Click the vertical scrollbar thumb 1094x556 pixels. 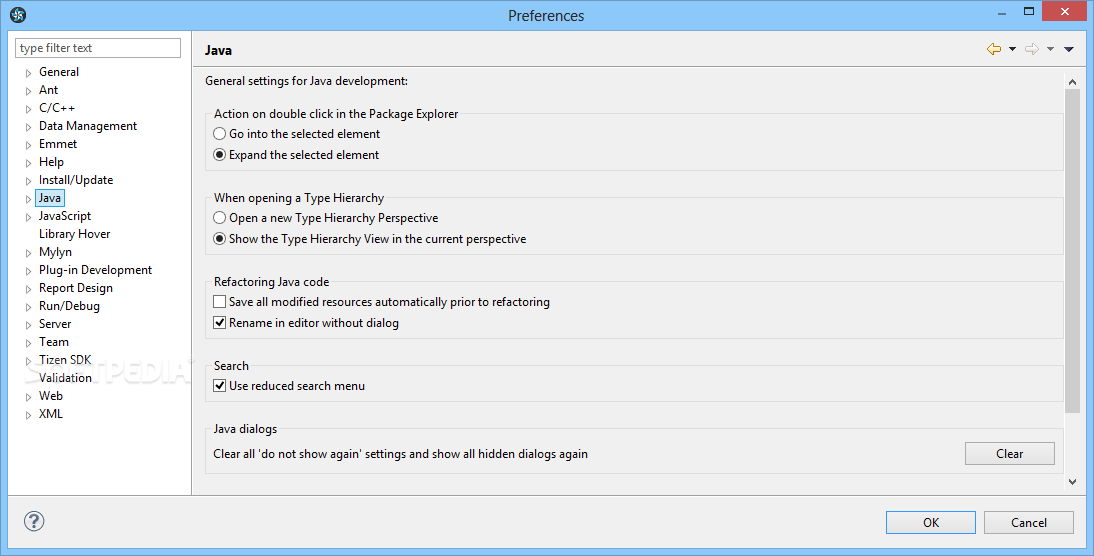click(x=1072, y=250)
